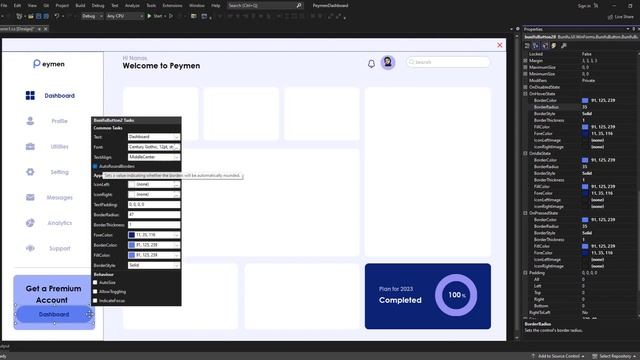
Task: Open the Debug menu
Action: click(98, 6)
